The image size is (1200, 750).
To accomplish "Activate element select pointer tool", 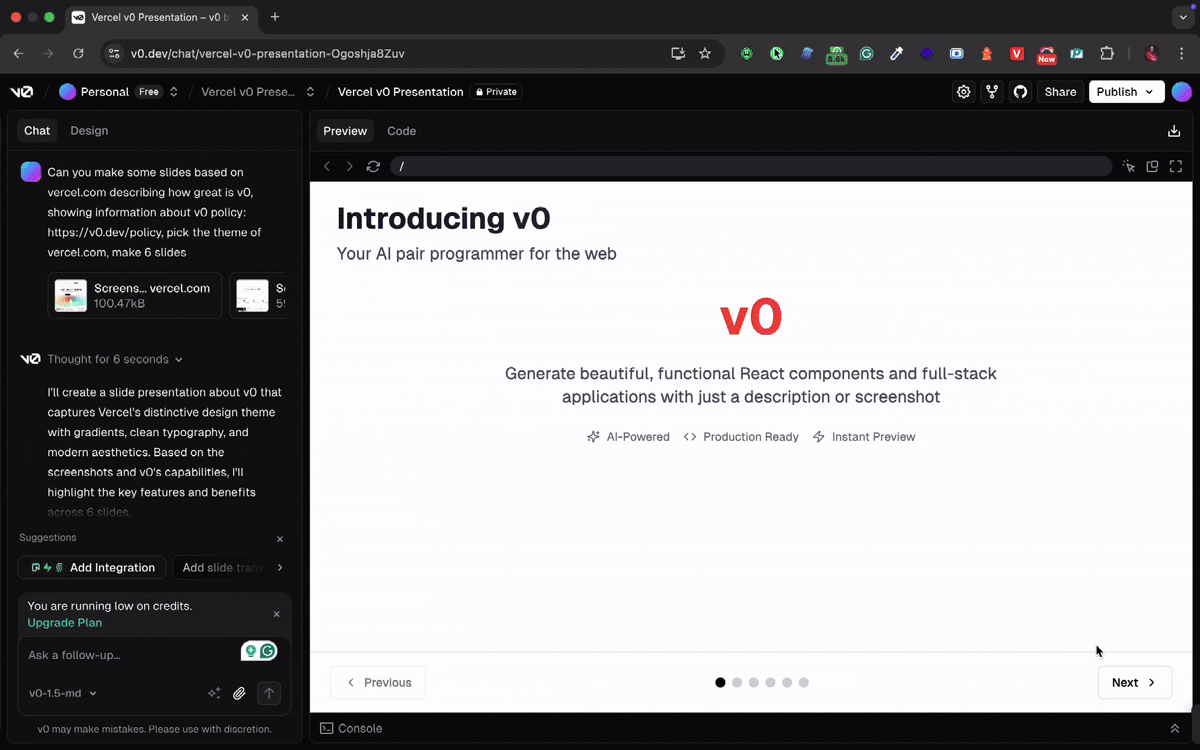I will [x=1129, y=166].
